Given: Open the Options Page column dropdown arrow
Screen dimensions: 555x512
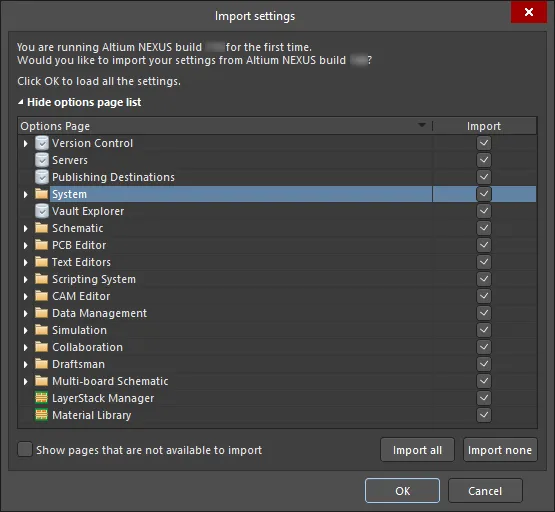Looking at the screenshot, I should (x=422, y=125).
